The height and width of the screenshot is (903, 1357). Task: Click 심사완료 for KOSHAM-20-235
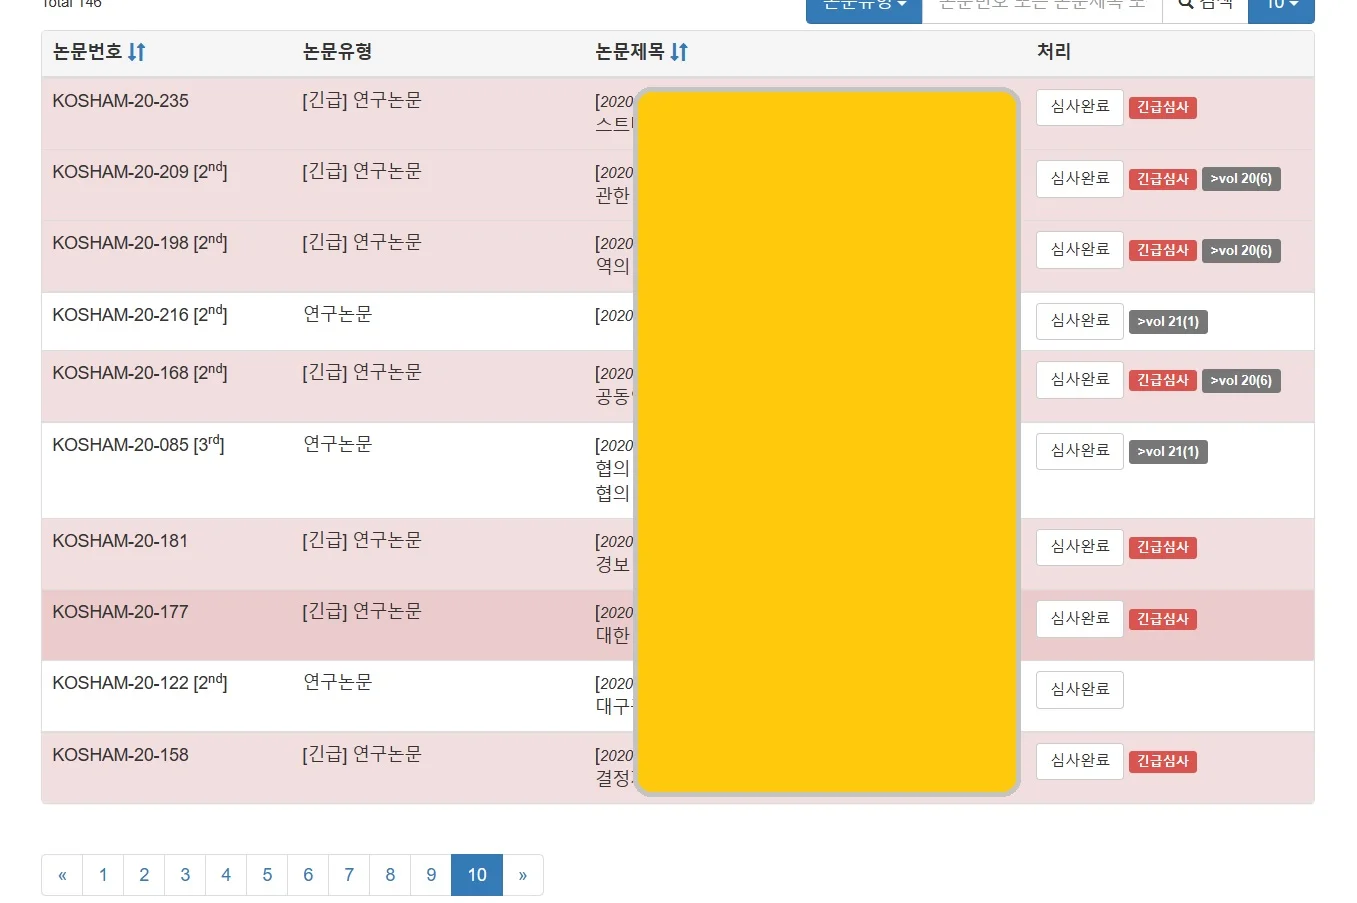point(1080,107)
